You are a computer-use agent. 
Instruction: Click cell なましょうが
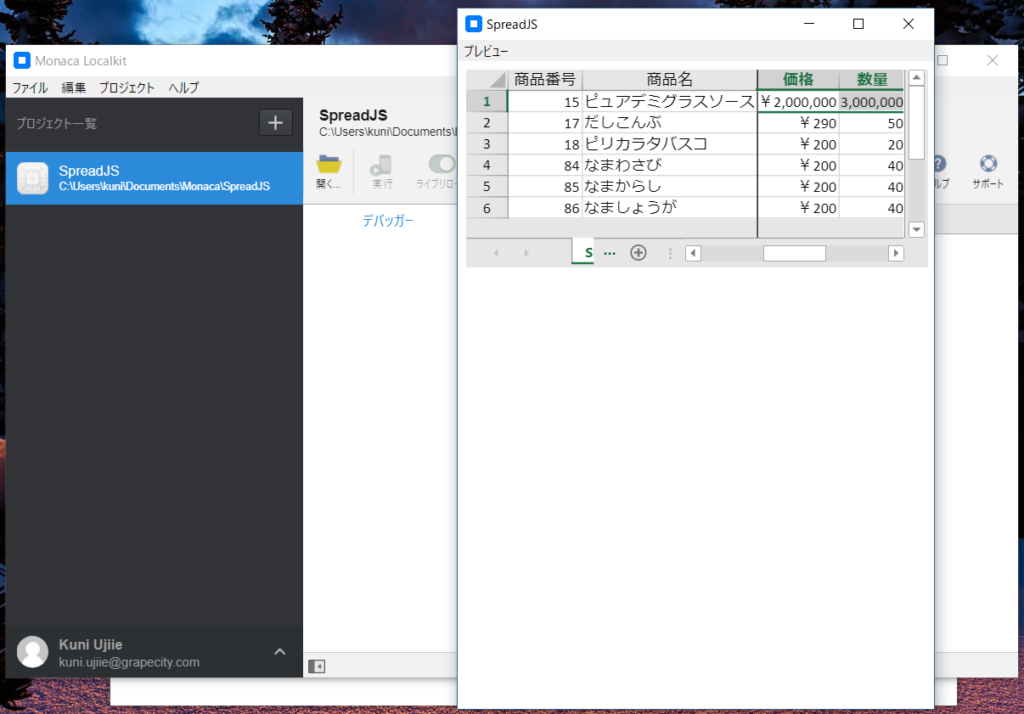[x=669, y=208]
